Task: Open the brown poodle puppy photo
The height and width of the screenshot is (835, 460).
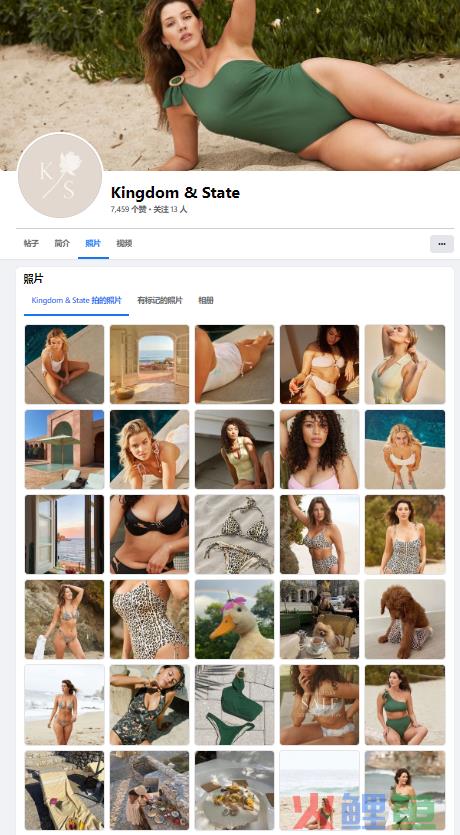Action: [x=405, y=619]
